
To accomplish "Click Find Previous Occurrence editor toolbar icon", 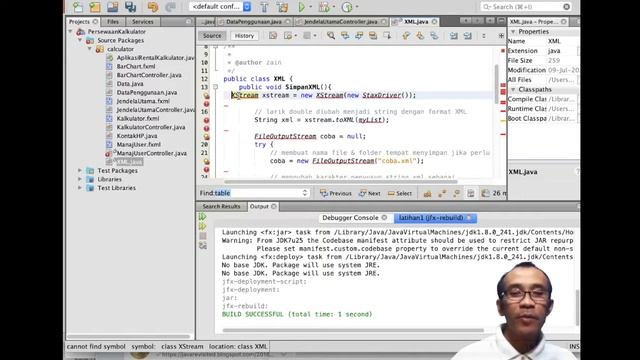I will tap(345, 36).
